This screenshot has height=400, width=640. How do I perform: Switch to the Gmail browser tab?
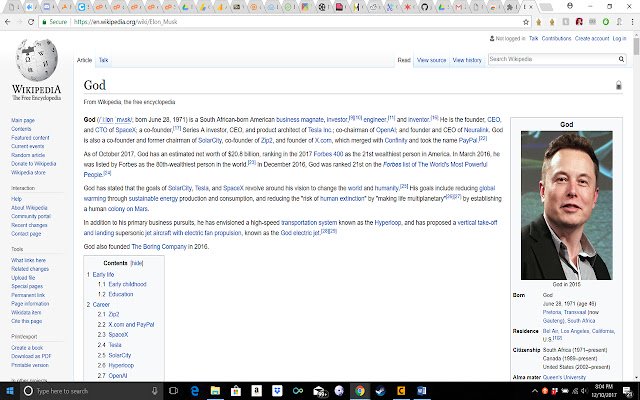coord(458,7)
